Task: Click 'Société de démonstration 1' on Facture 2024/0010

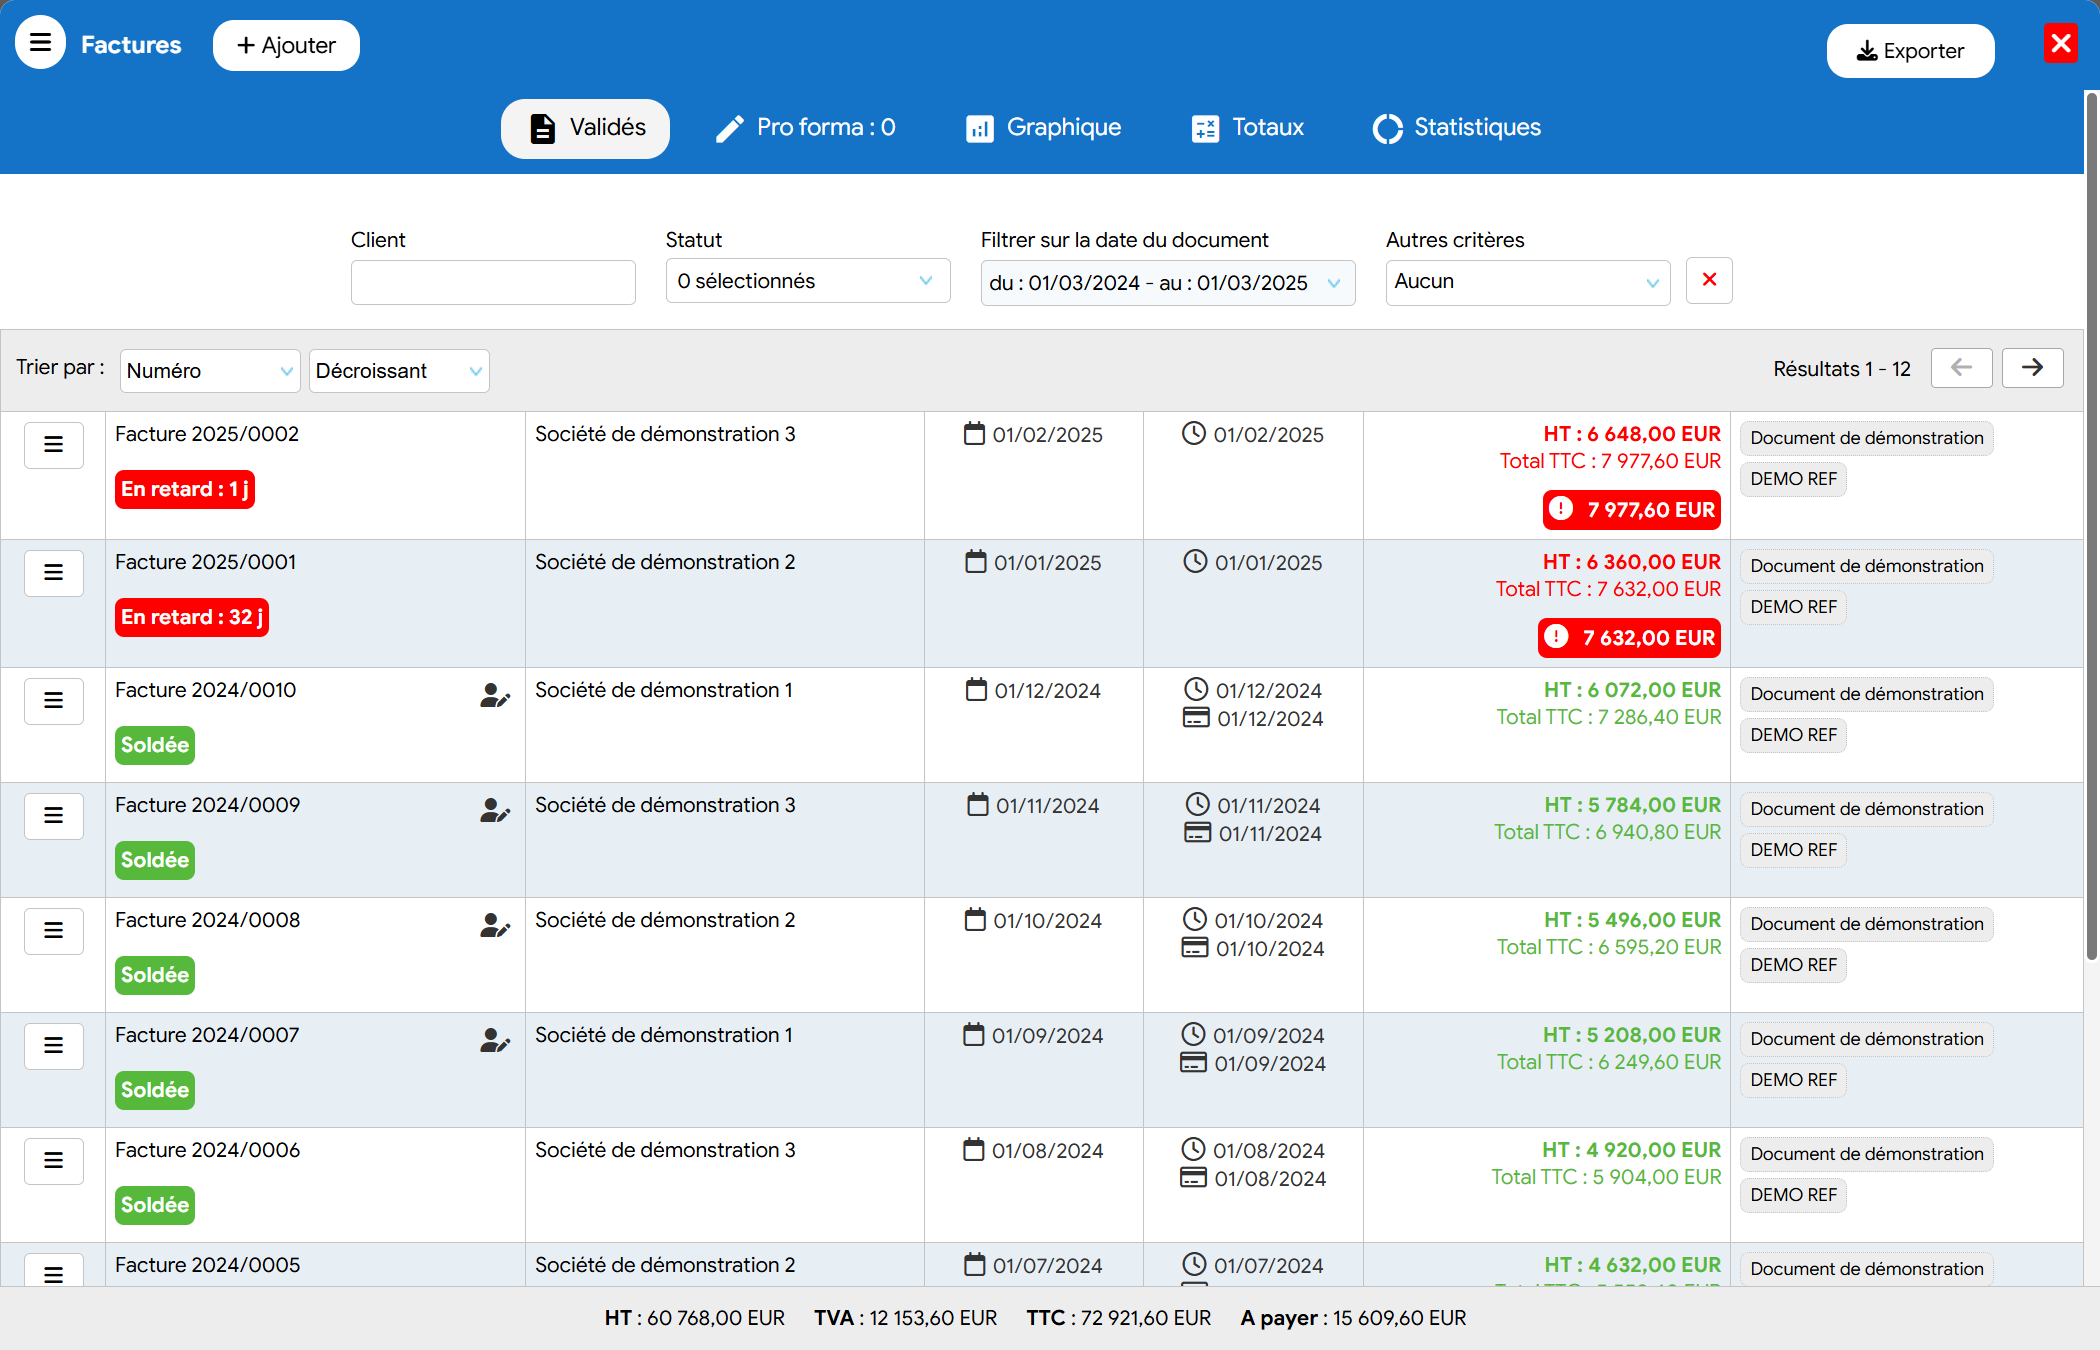Action: pyautogui.click(x=664, y=690)
